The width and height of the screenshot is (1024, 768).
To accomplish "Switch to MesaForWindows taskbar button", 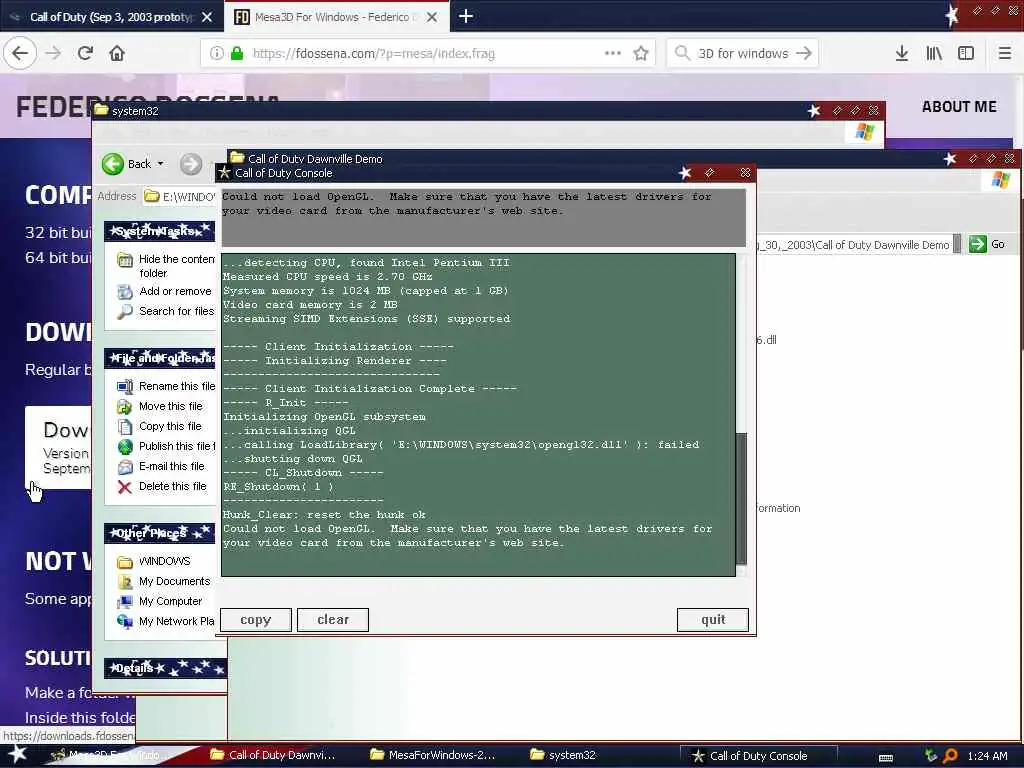I will tap(433, 755).
